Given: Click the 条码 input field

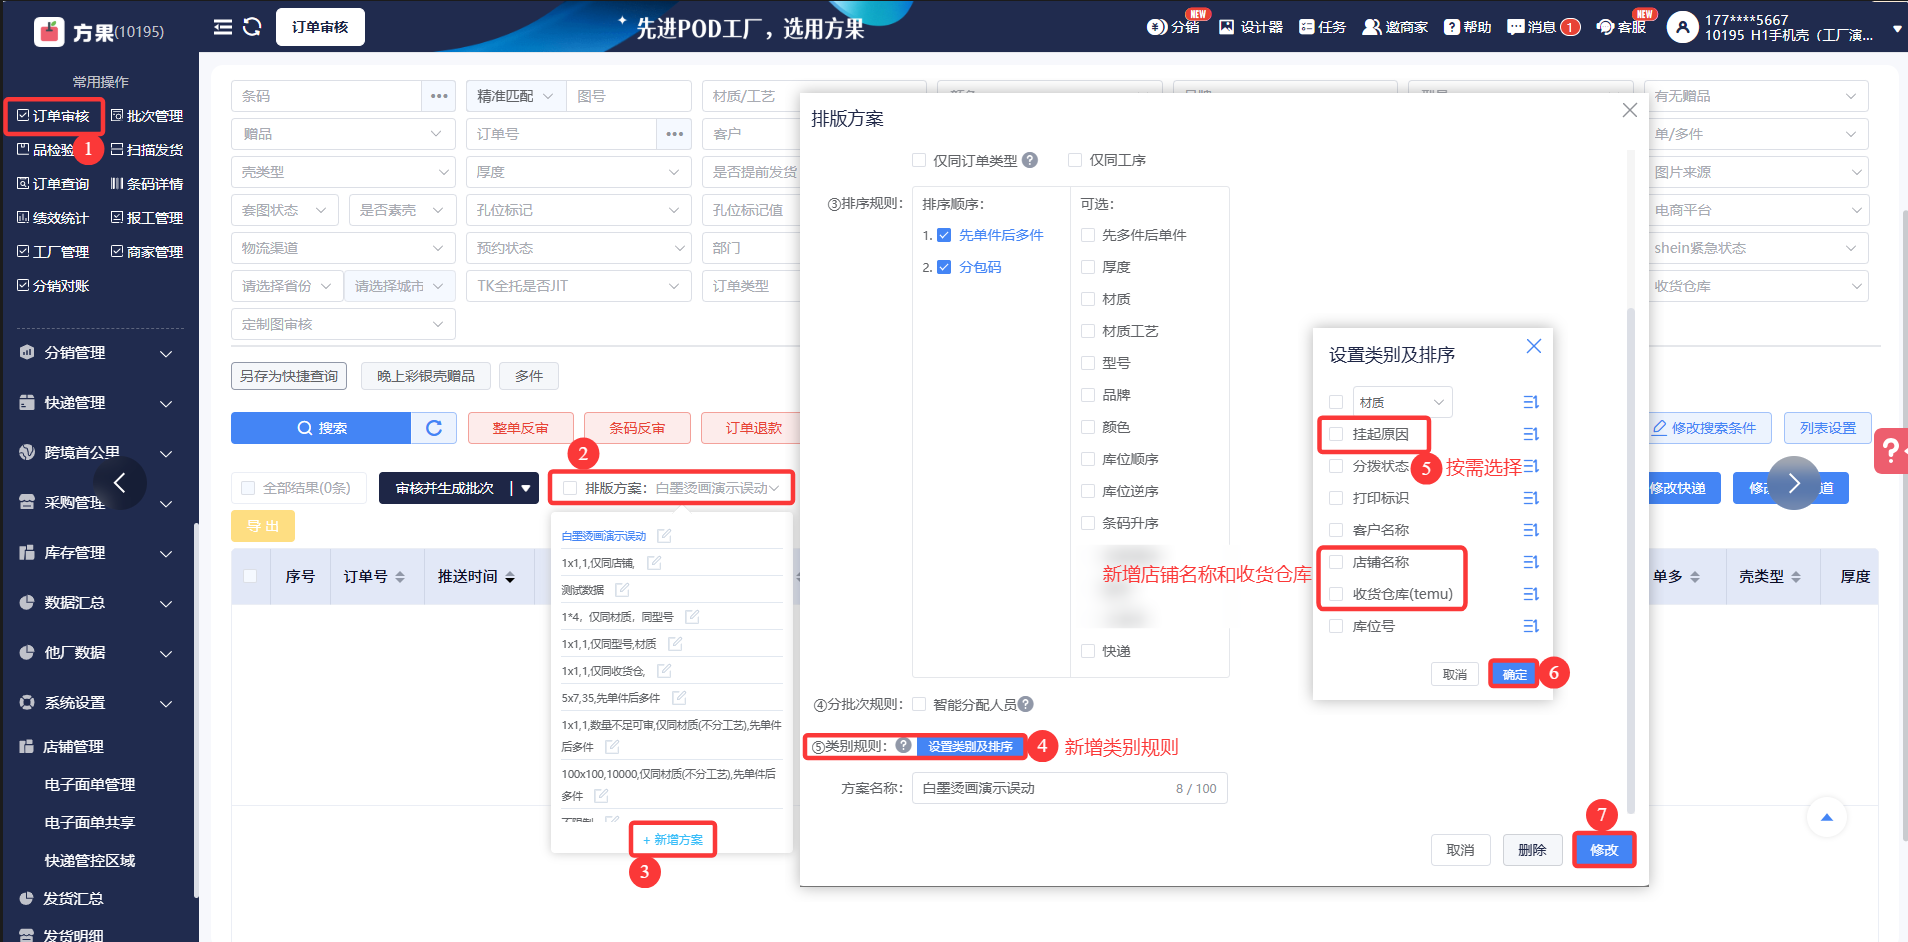Looking at the screenshot, I should point(326,96).
